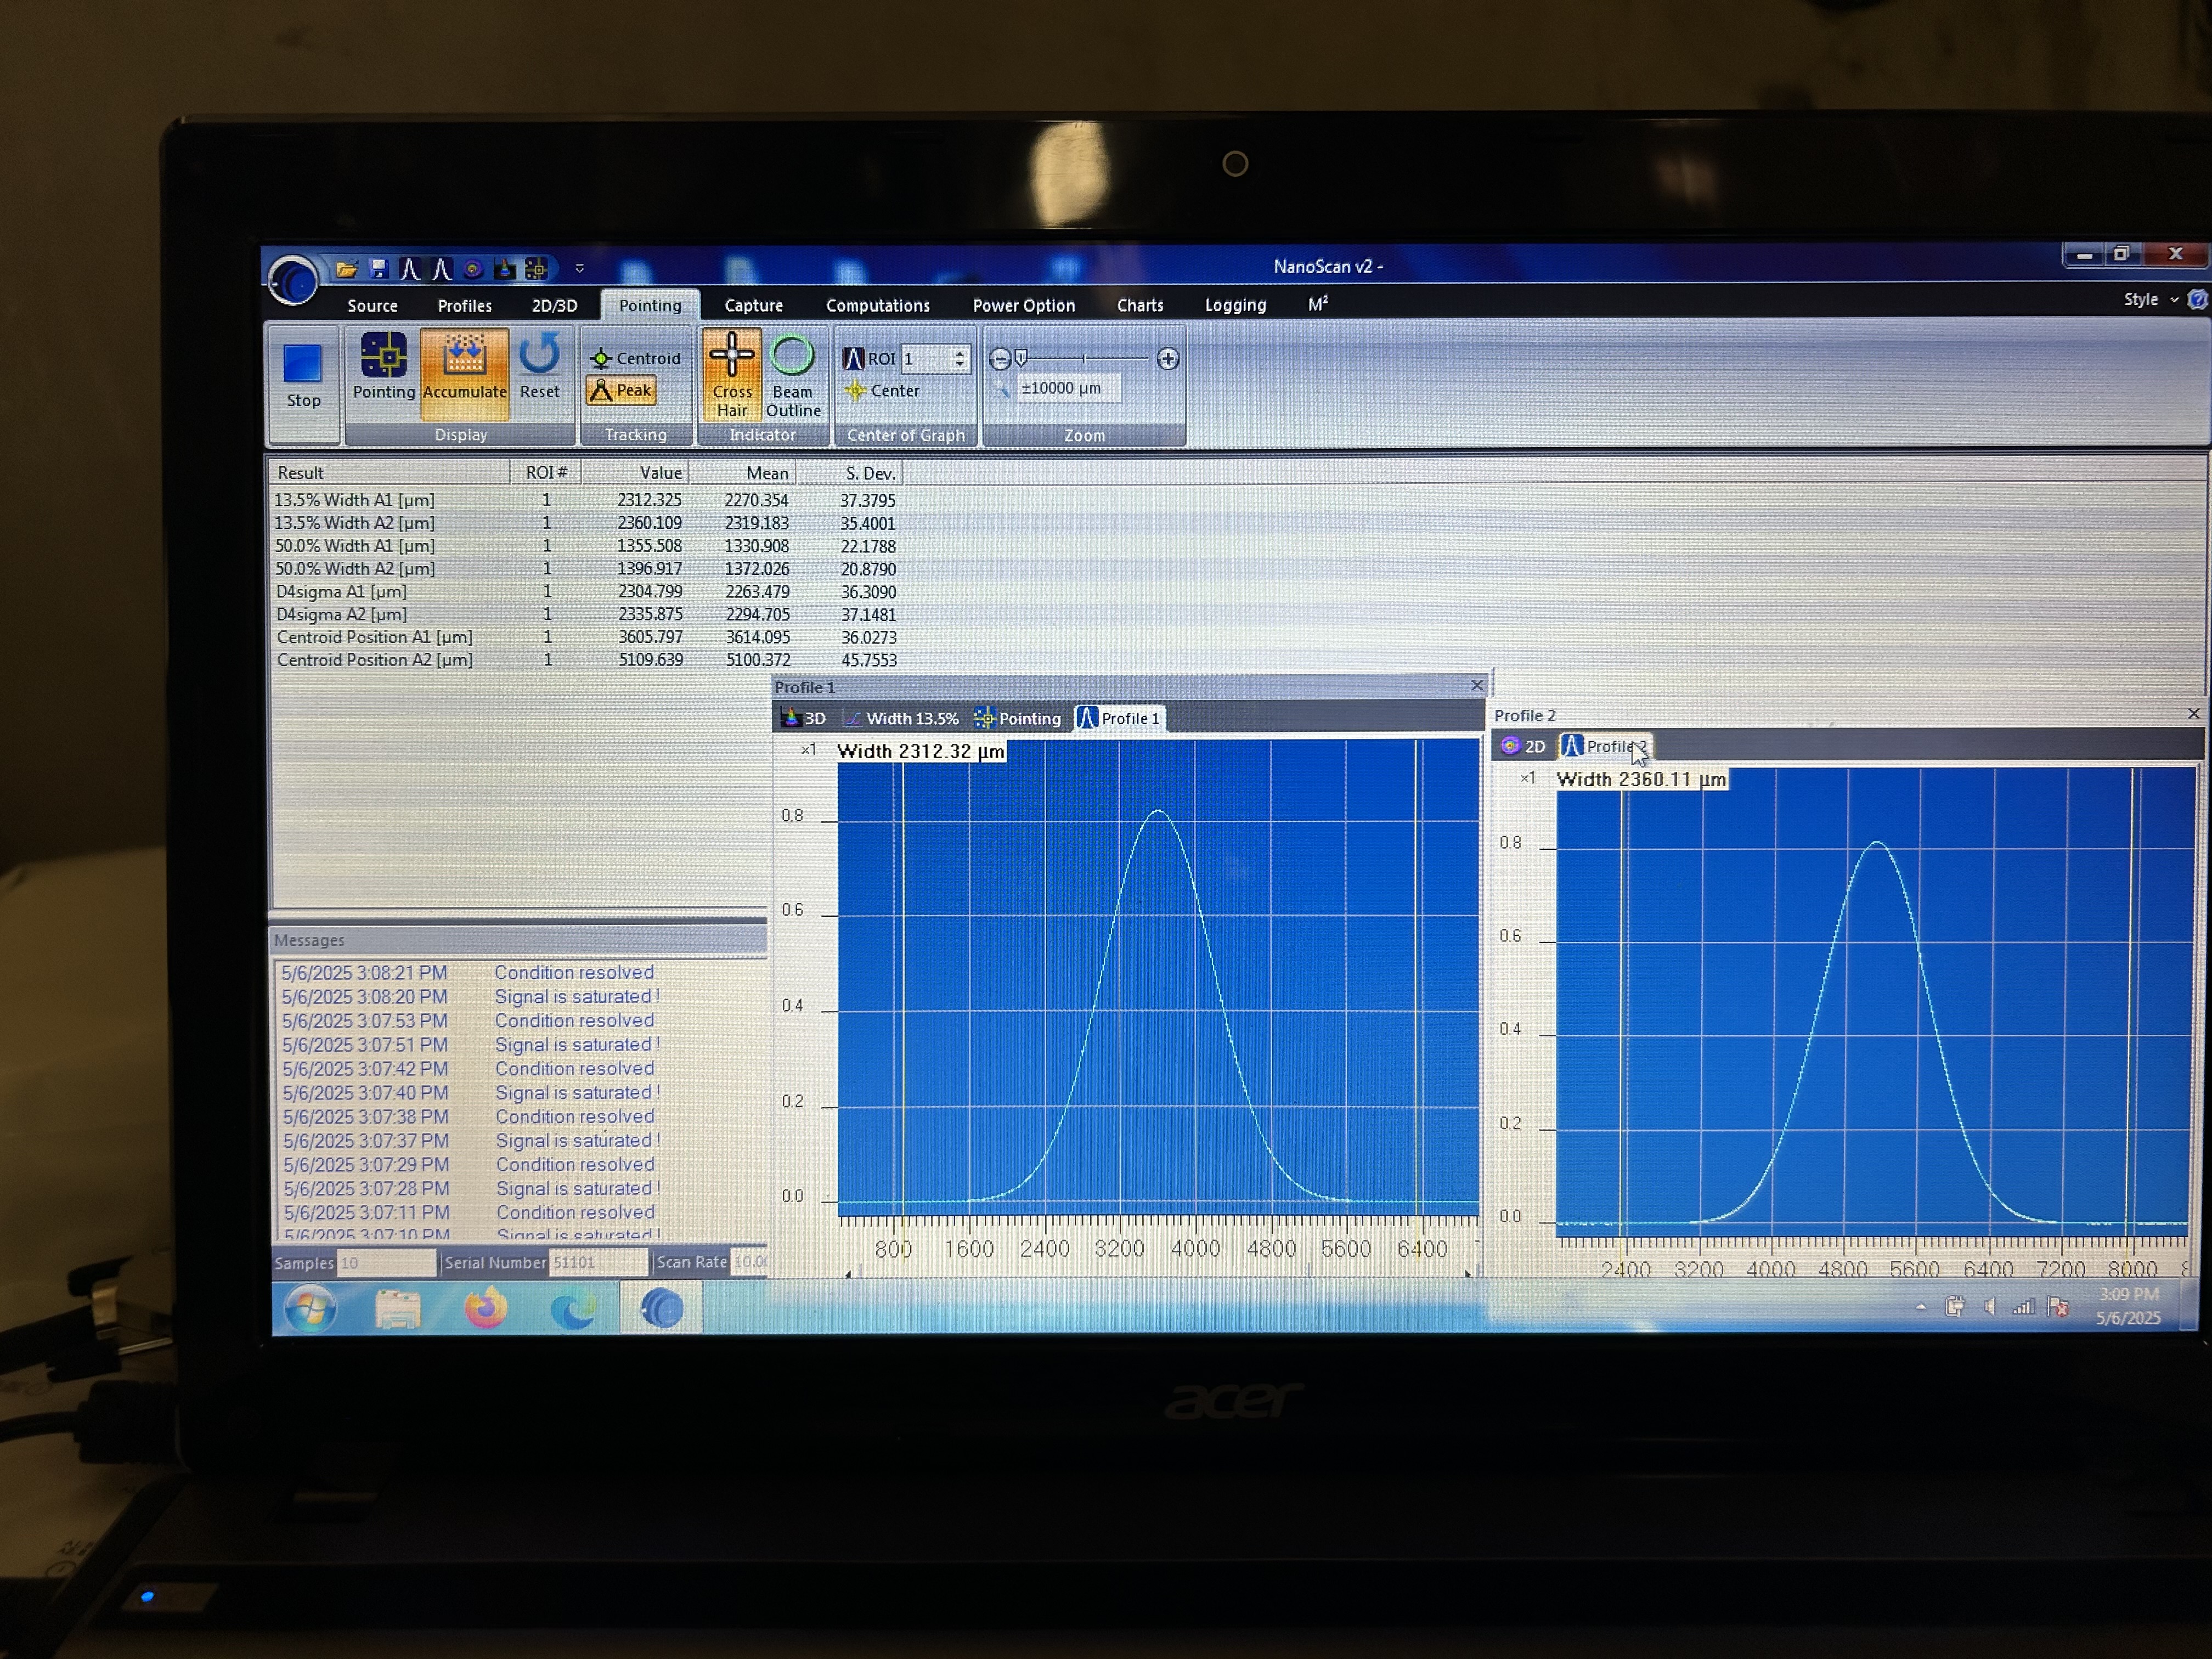Open the Logging ribbon tab
Screen dimensions: 2212x1659
[1235, 306]
